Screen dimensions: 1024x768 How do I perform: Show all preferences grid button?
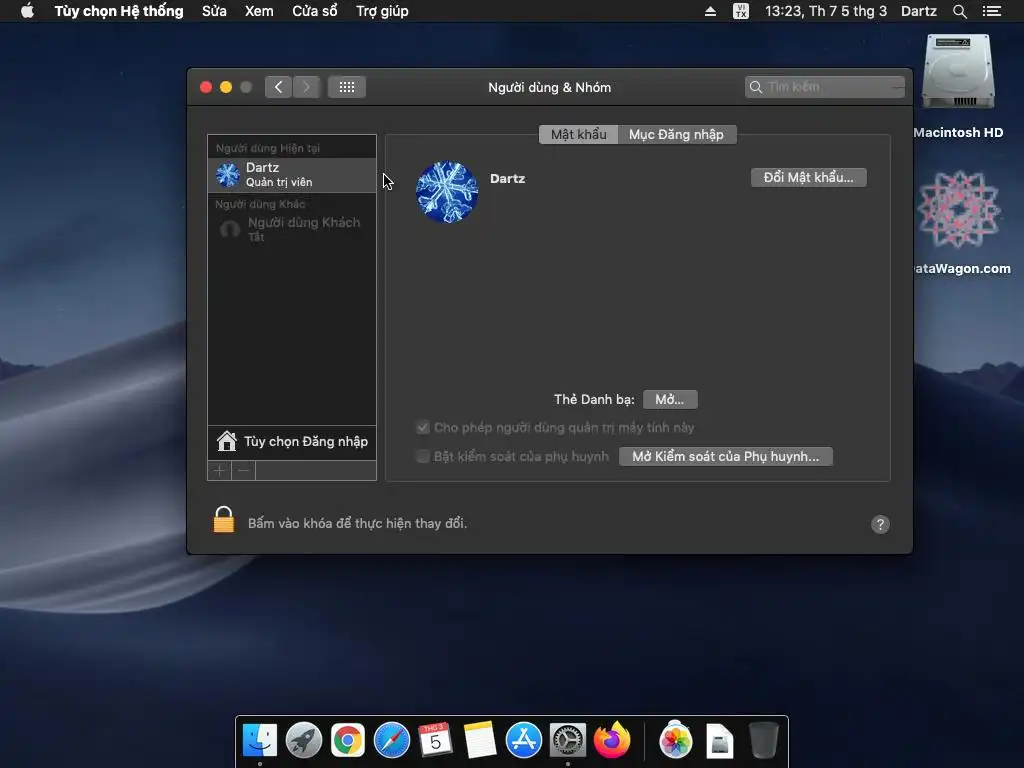[347, 87]
